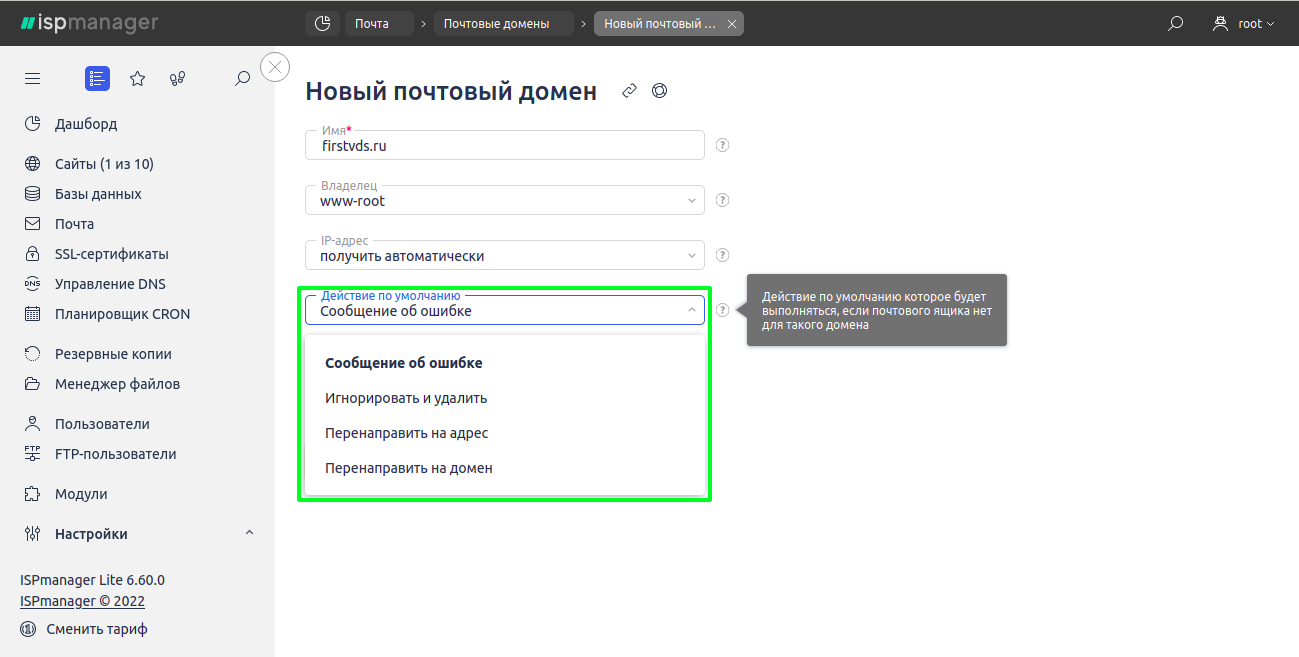Click the envelope icon next to Почта

pyautogui.click(x=32, y=224)
